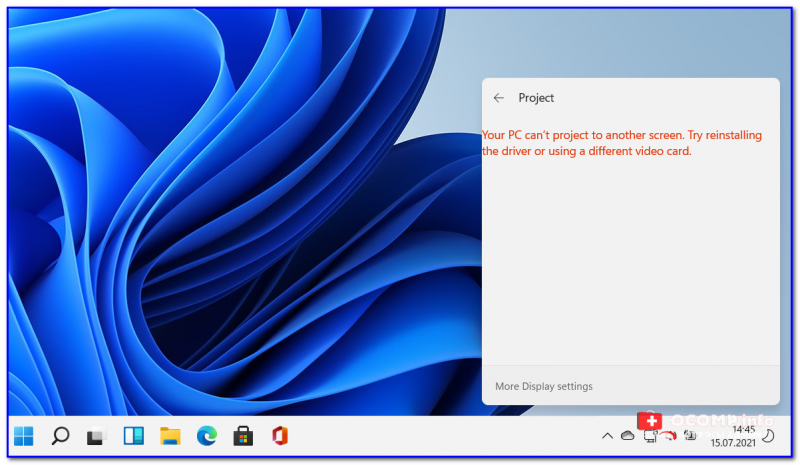Launch the Office app
Viewport: 800px width, 465px height.
coord(280,436)
